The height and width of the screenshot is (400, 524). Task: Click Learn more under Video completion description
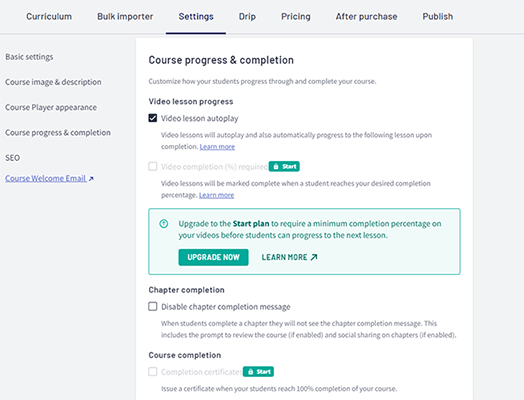[x=217, y=195]
